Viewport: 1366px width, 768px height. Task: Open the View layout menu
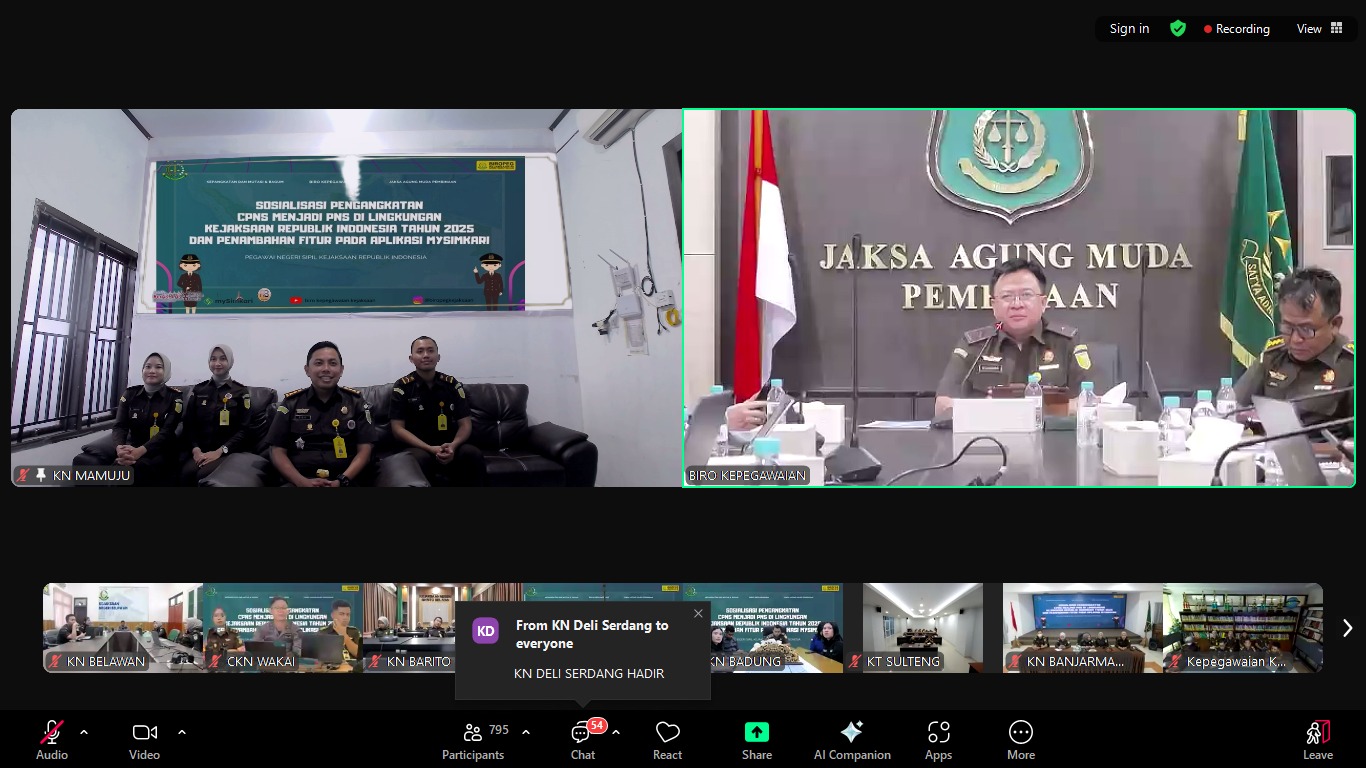click(x=1319, y=29)
